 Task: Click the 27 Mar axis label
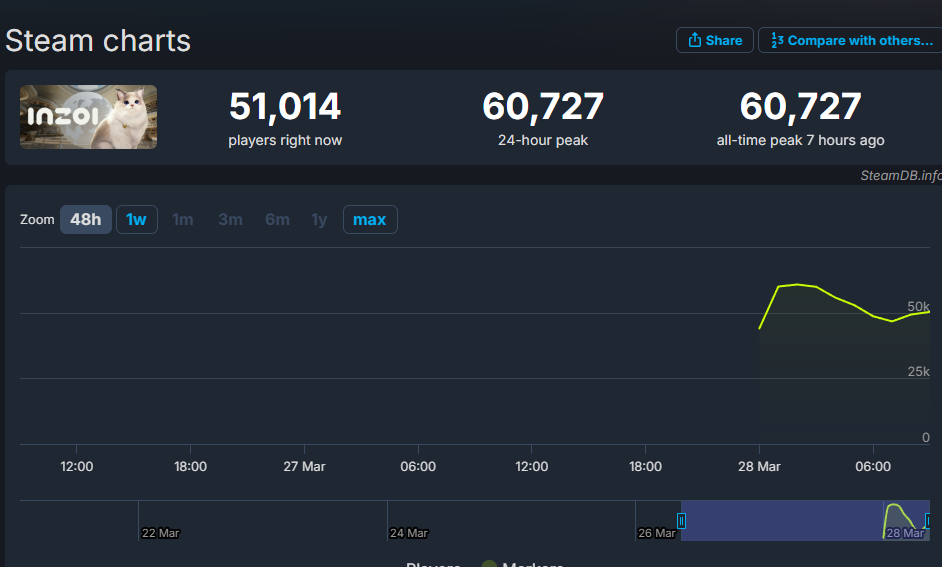pyautogui.click(x=304, y=466)
